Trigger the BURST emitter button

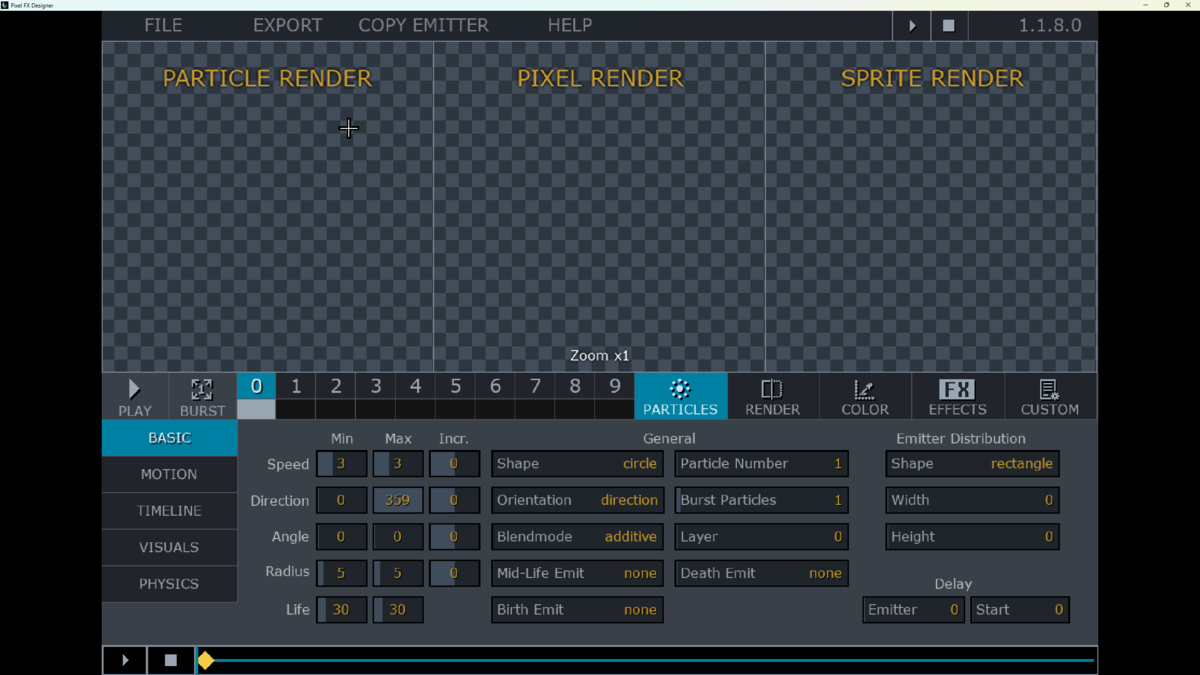click(x=202, y=397)
